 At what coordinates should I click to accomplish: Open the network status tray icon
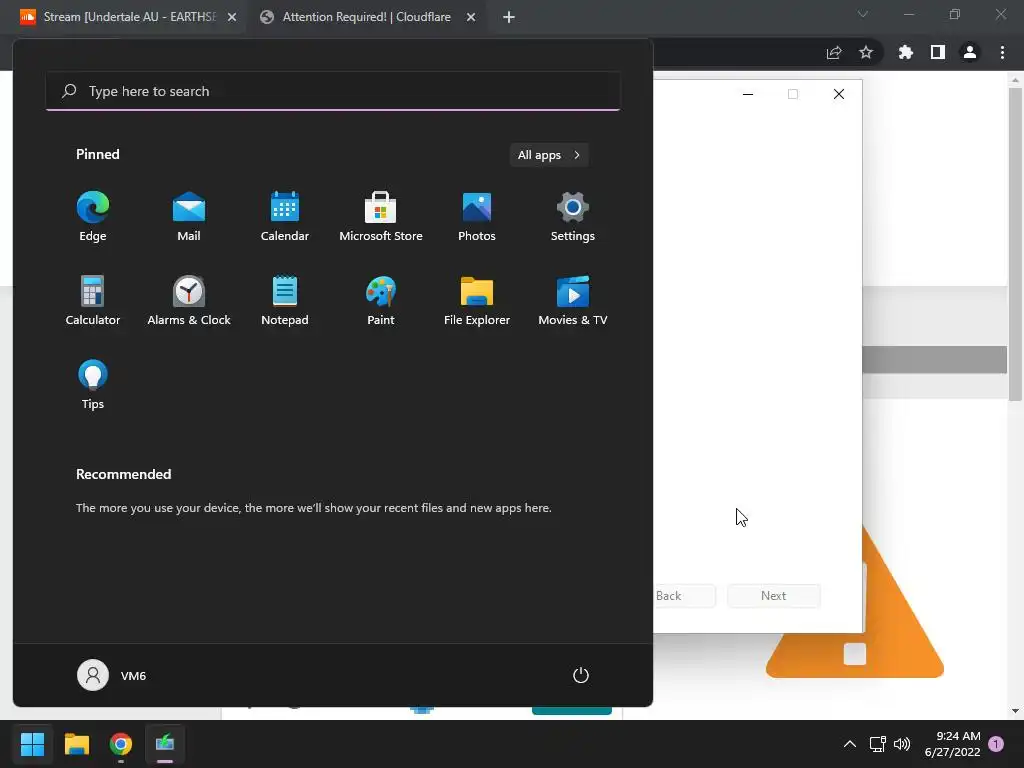click(x=877, y=744)
